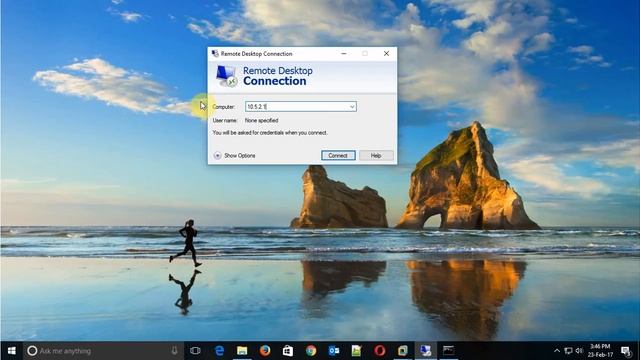The image size is (640, 360).
Task: Open File Explorer from taskbar
Action: [x=242, y=351]
